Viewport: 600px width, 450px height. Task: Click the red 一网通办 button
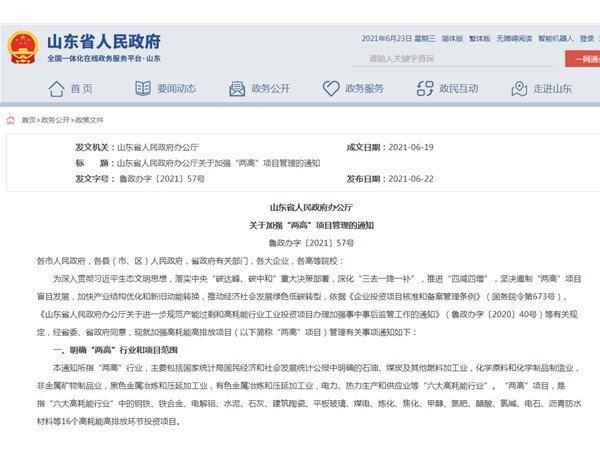pos(585,59)
